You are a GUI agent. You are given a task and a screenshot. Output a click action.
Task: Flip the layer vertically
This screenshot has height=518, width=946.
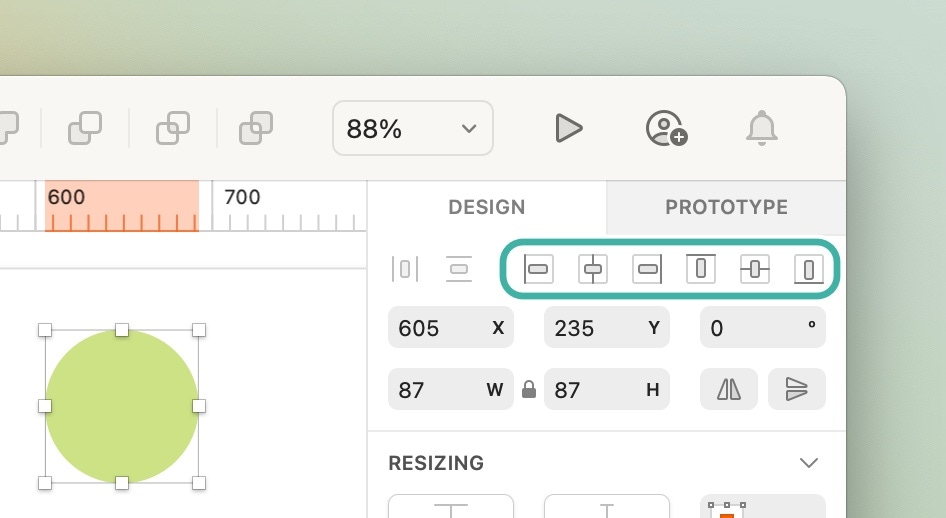coord(797,389)
